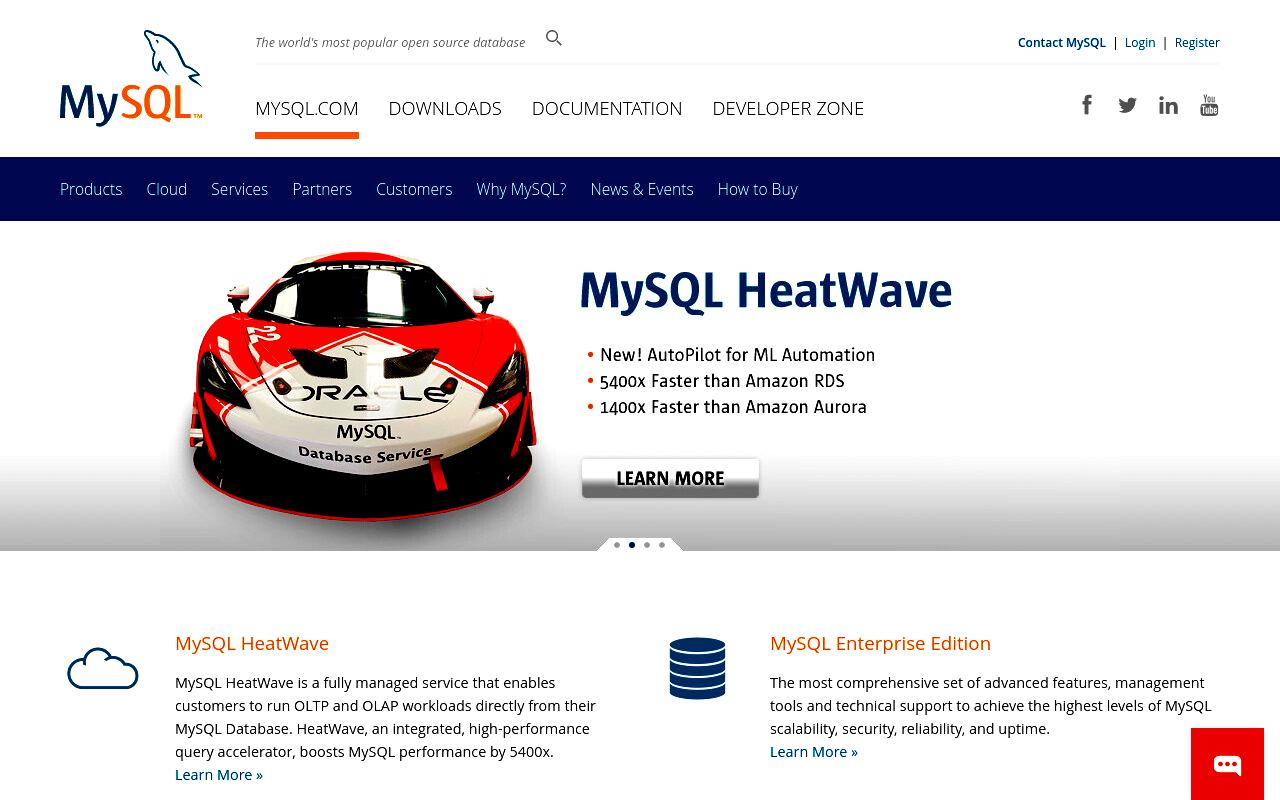This screenshot has height=800, width=1280.
Task: Open the MySQL Twitter icon
Action: click(x=1127, y=105)
